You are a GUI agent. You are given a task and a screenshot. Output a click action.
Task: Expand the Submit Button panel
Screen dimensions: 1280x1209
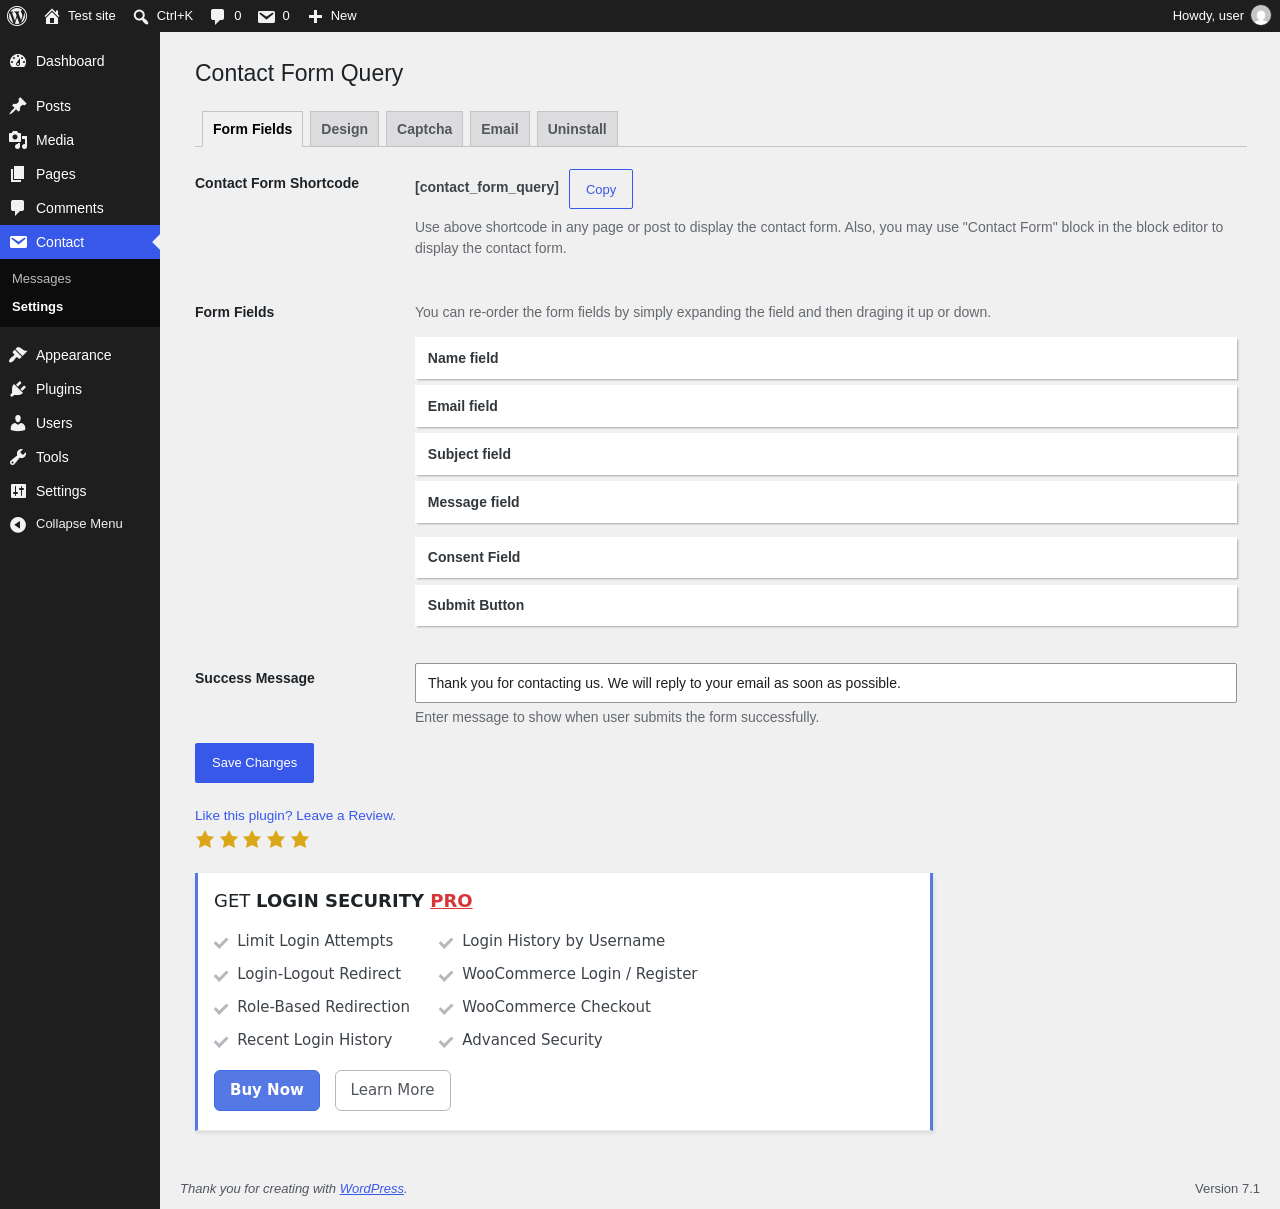point(826,605)
